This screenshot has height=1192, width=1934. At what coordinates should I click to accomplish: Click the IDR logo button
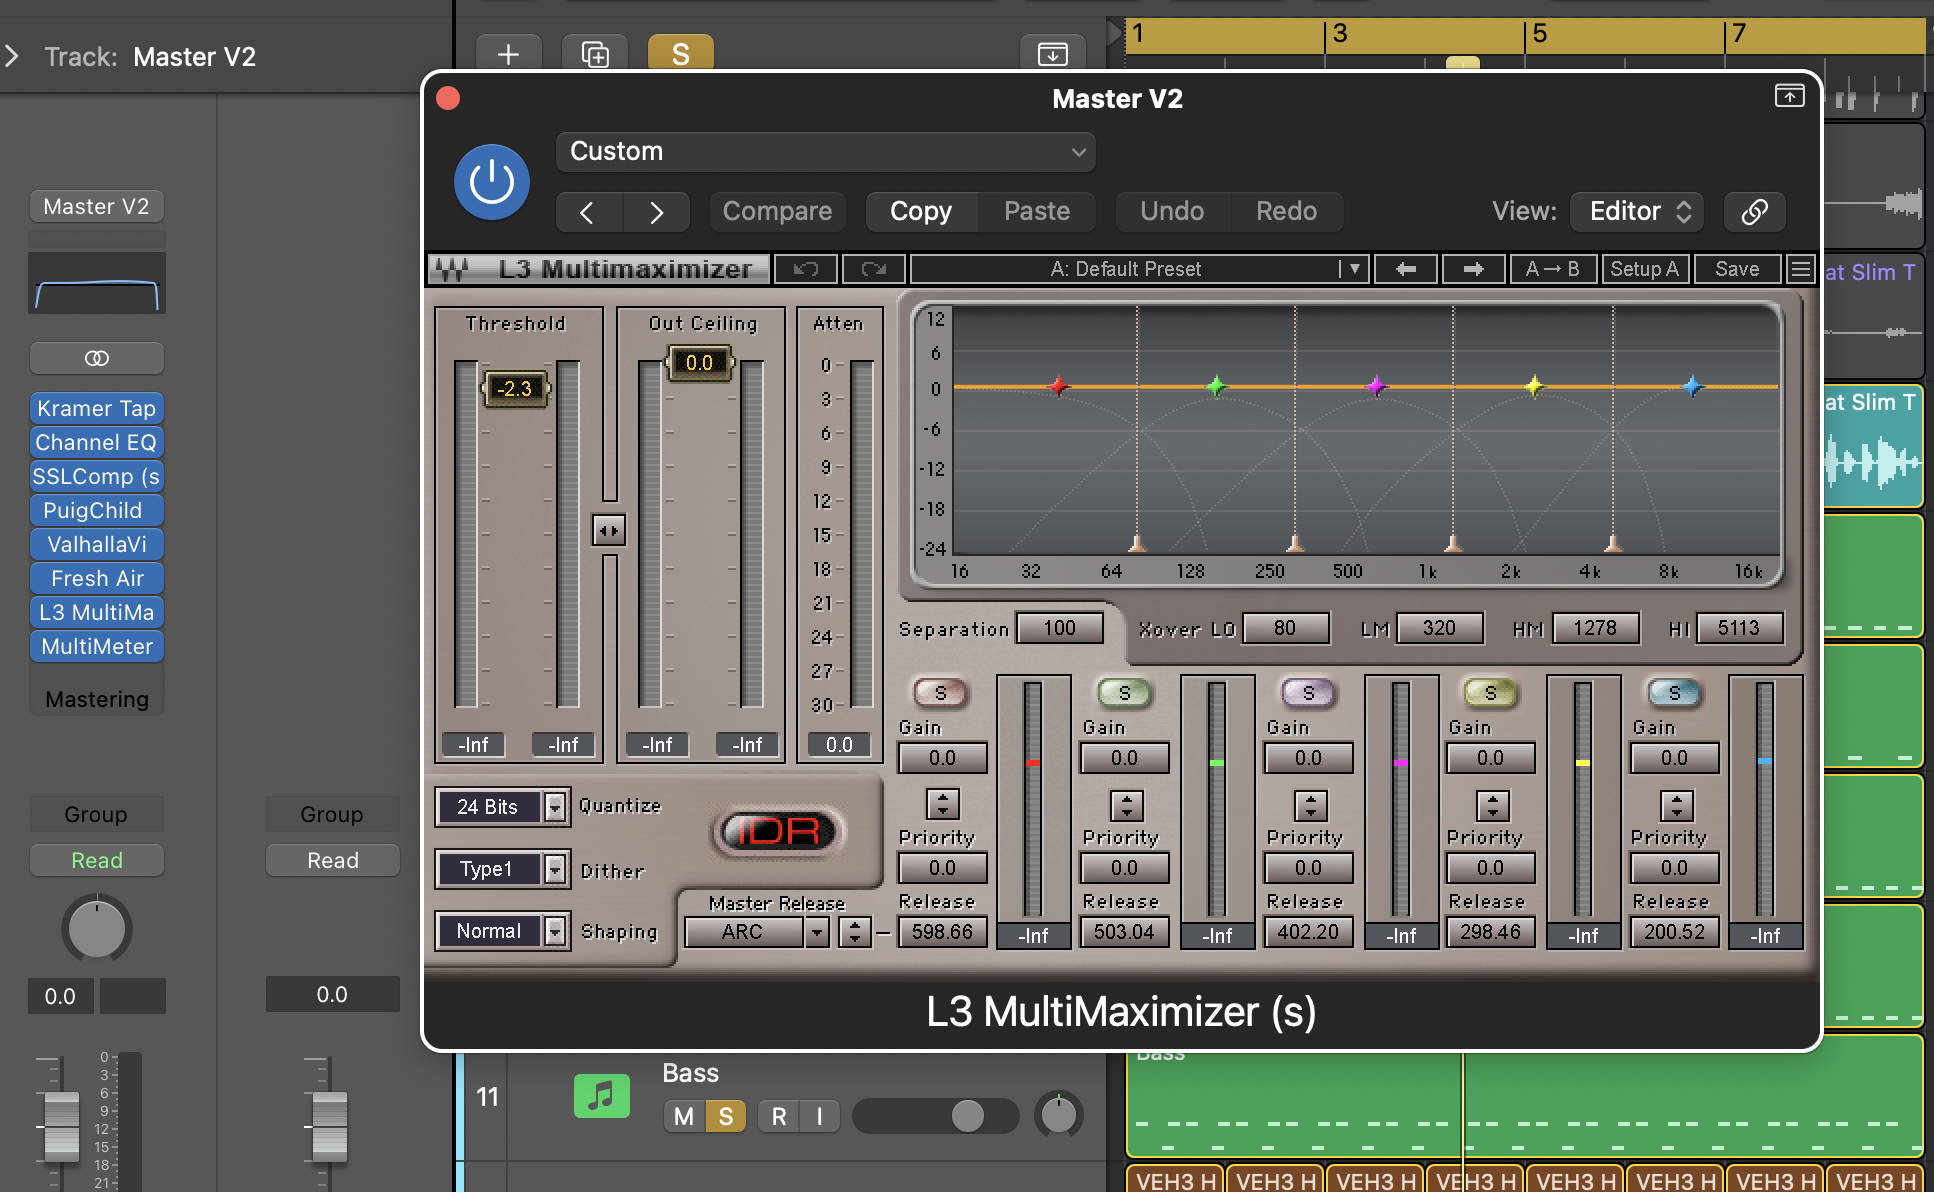pos(779,831)
